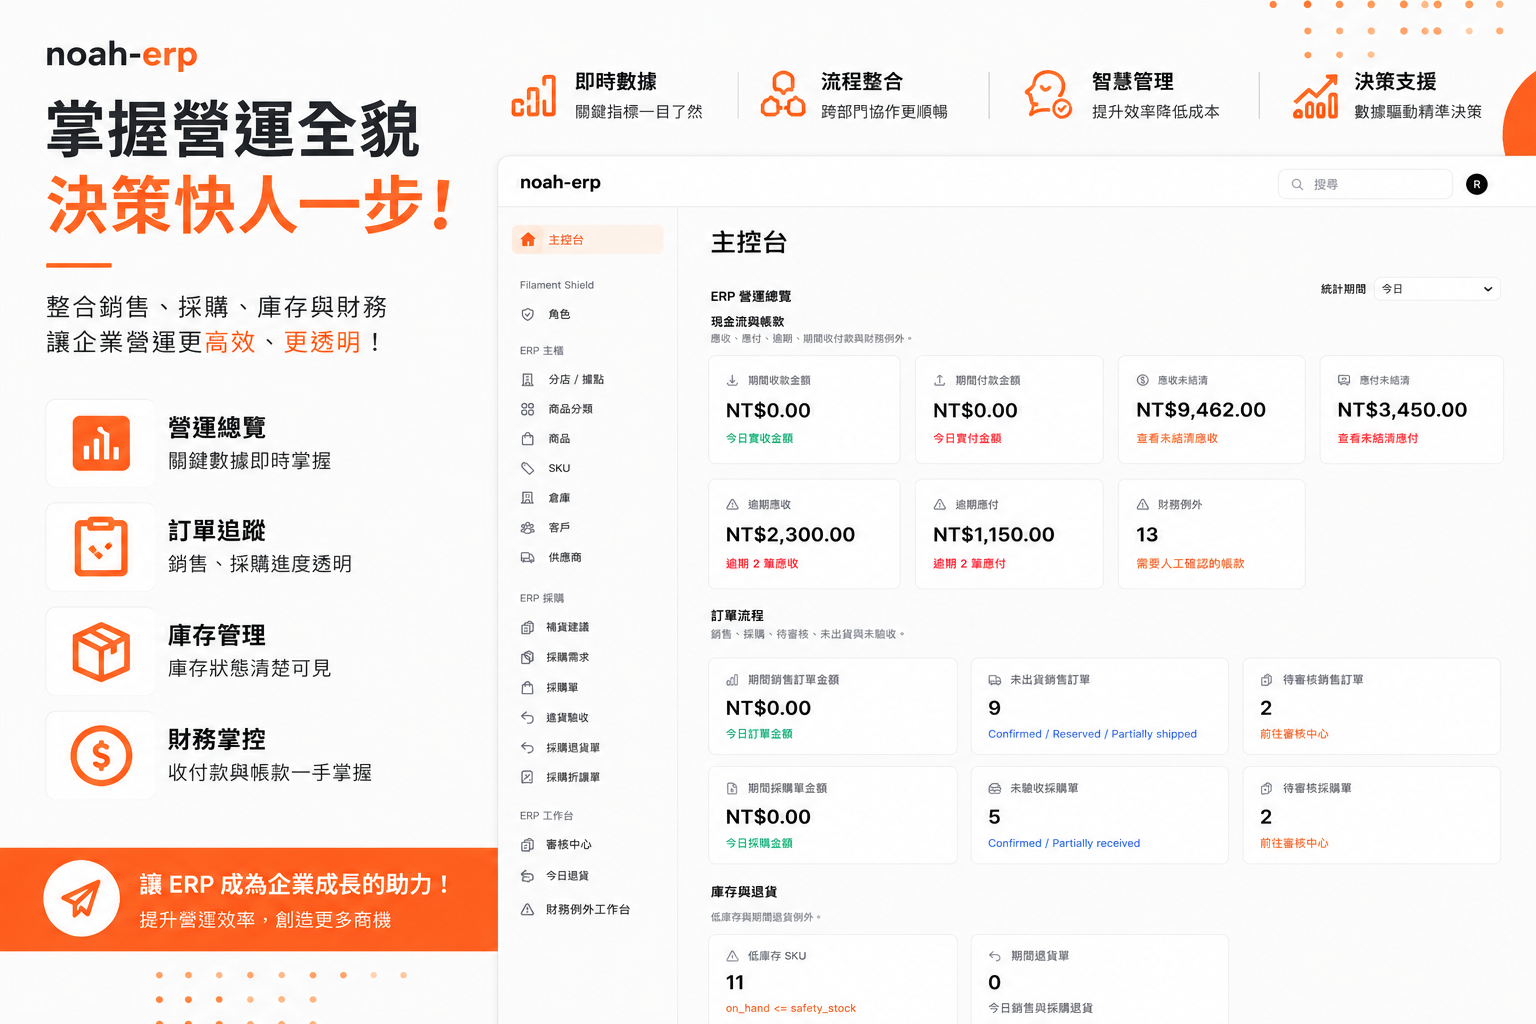Click 前往審核中心 under 待審核銷售訂單
The height and width of the screenshot is (1024, 1536).
pyautogui.click(x=1294, y=734)
